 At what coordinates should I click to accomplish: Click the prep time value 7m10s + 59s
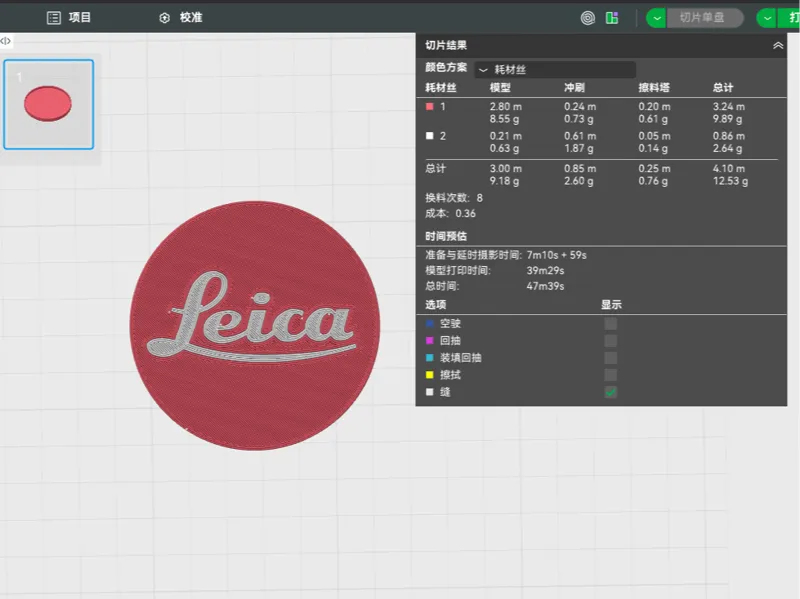[557, 255]
